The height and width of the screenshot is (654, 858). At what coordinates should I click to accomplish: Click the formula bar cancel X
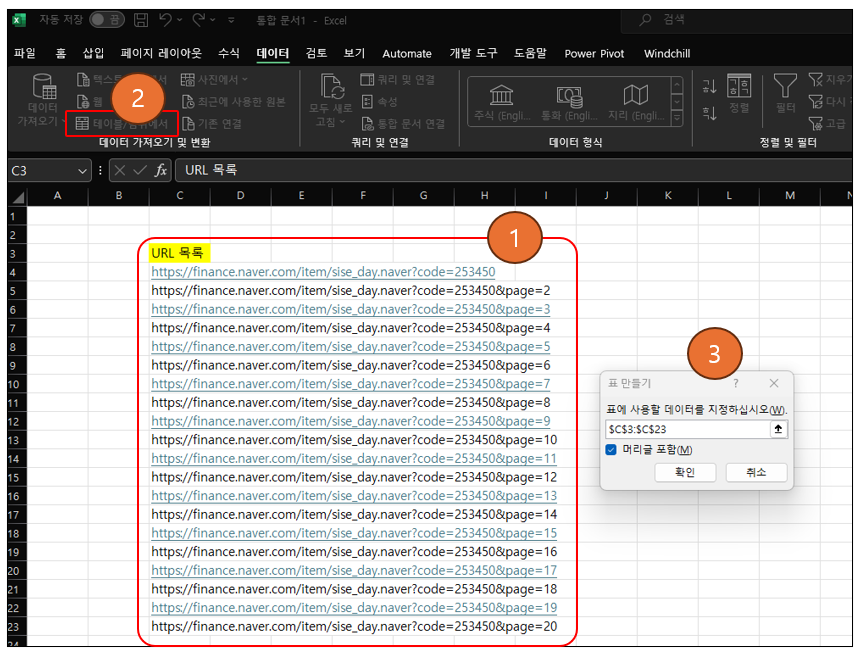coord(120,170)
